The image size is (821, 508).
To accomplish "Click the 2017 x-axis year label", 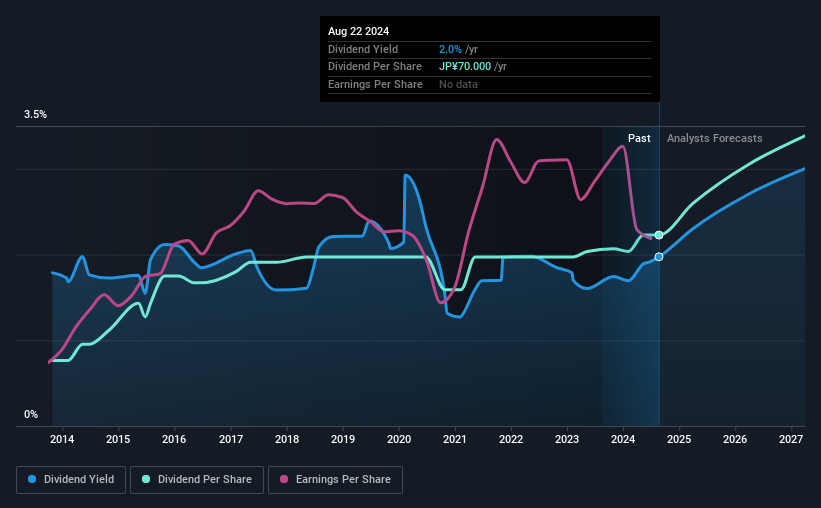I will 231,439.
